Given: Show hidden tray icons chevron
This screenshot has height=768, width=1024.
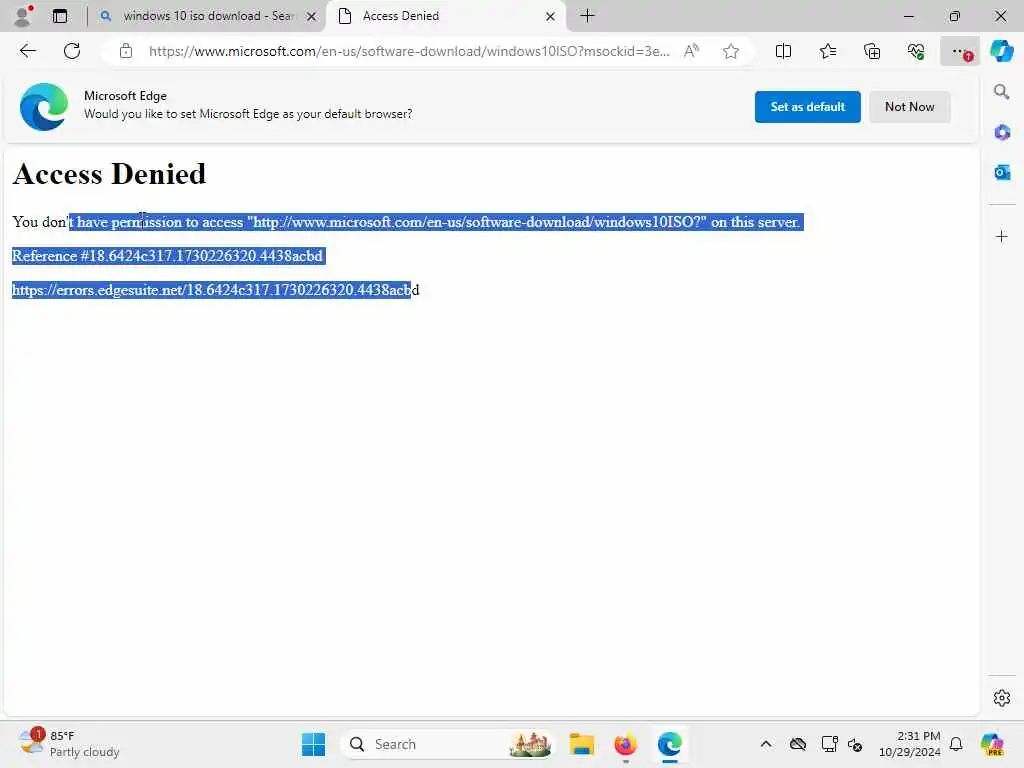Looking at the screenshot, I should (765, 744).
